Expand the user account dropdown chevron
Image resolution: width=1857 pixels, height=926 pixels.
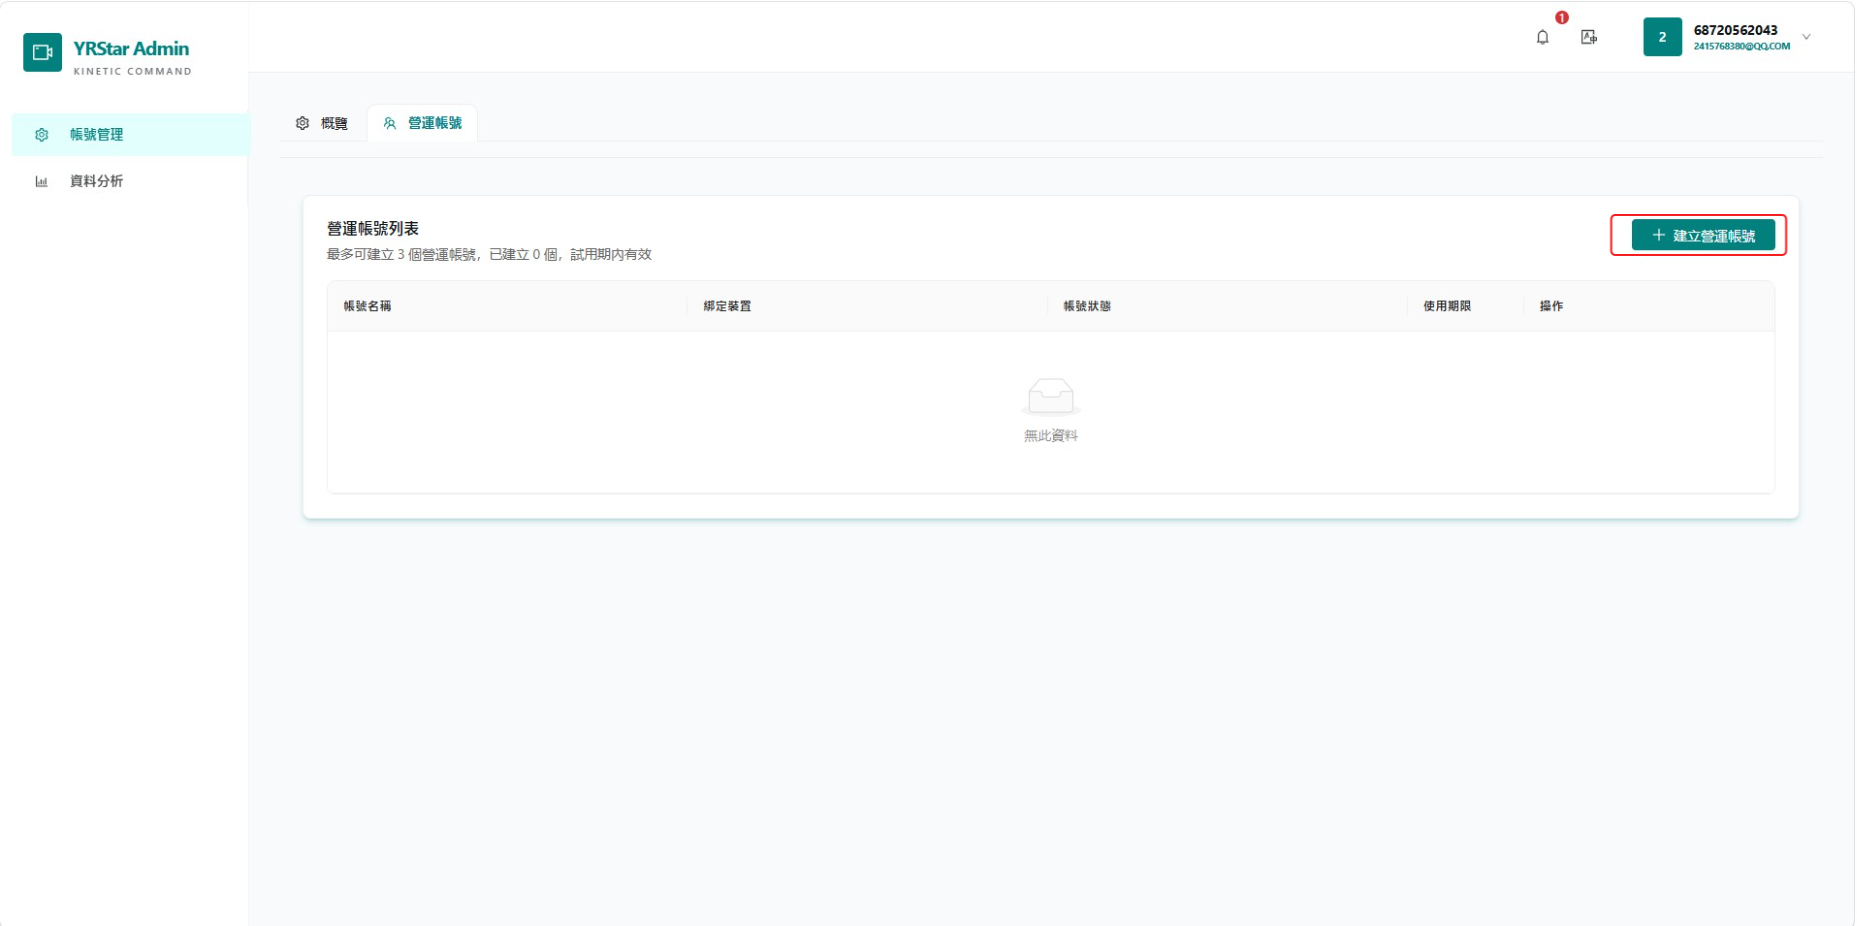(1806, 37)
